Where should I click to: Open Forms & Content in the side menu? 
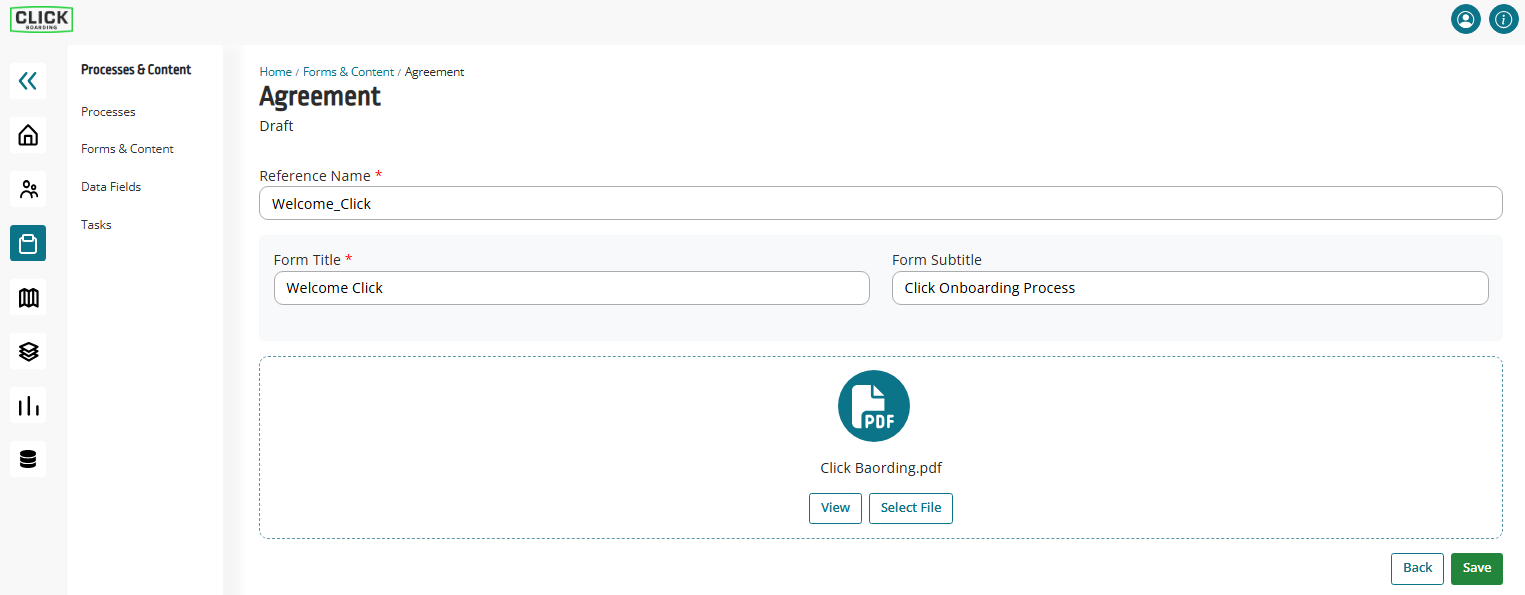127,149
